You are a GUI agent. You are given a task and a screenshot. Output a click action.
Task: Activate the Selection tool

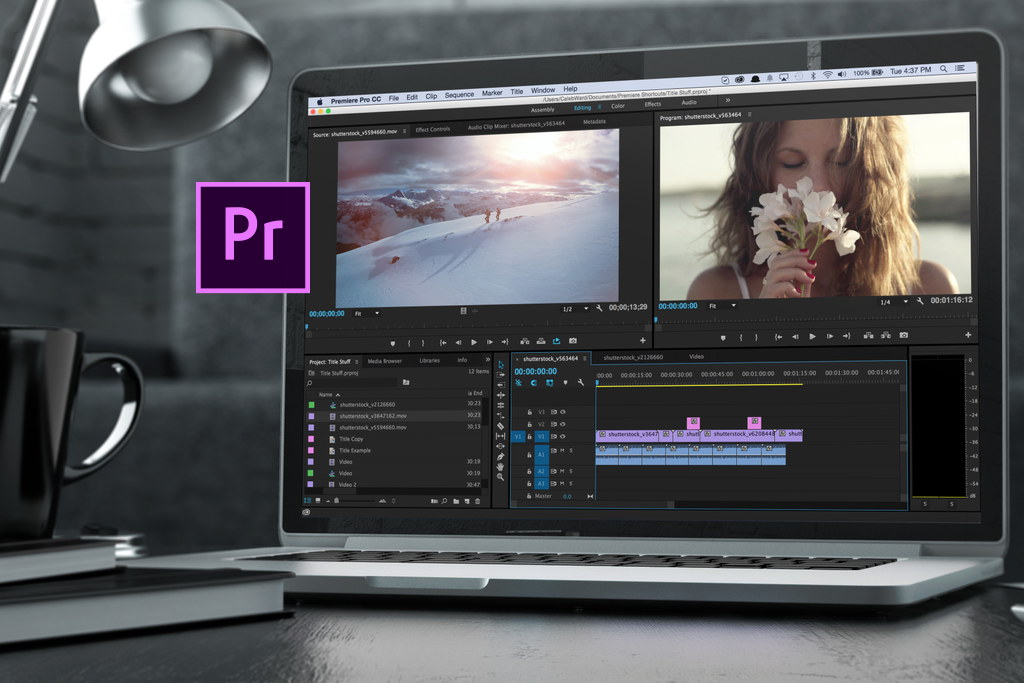(x=501, y=367)
